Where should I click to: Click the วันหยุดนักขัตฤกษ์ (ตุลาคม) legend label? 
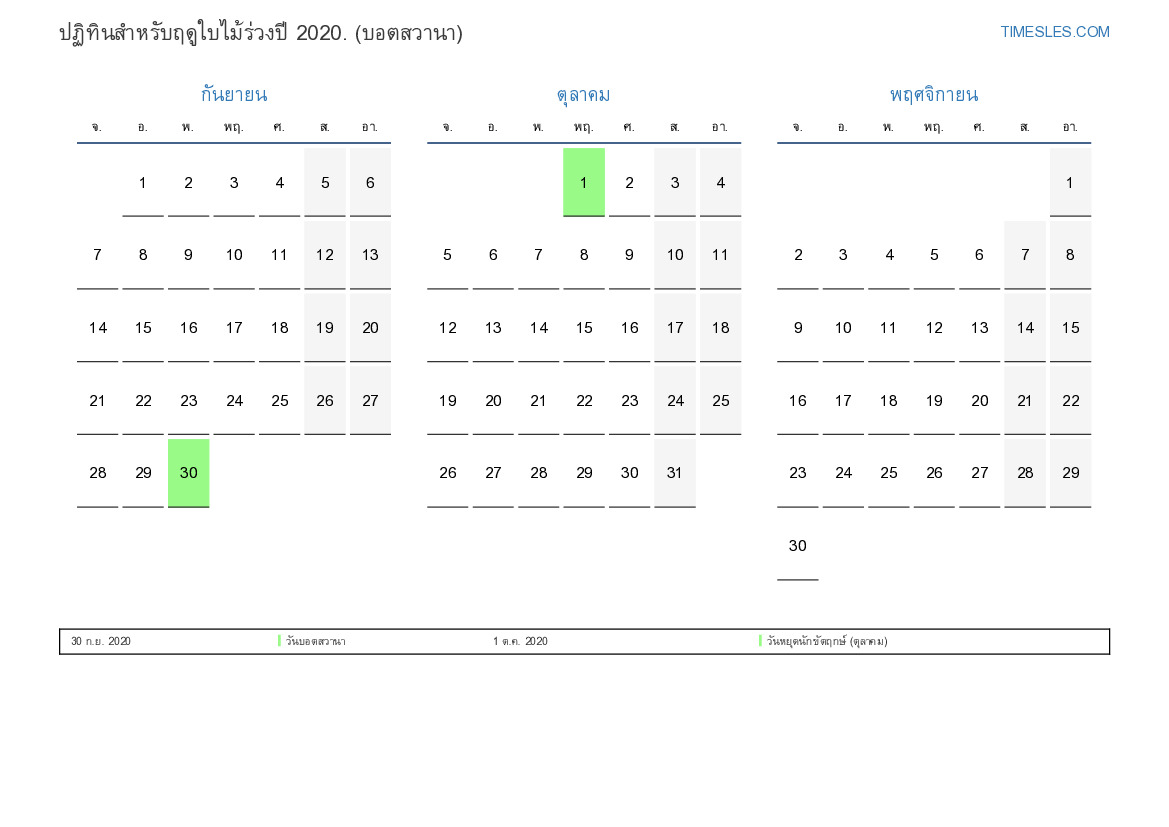(x=827, y=641)
